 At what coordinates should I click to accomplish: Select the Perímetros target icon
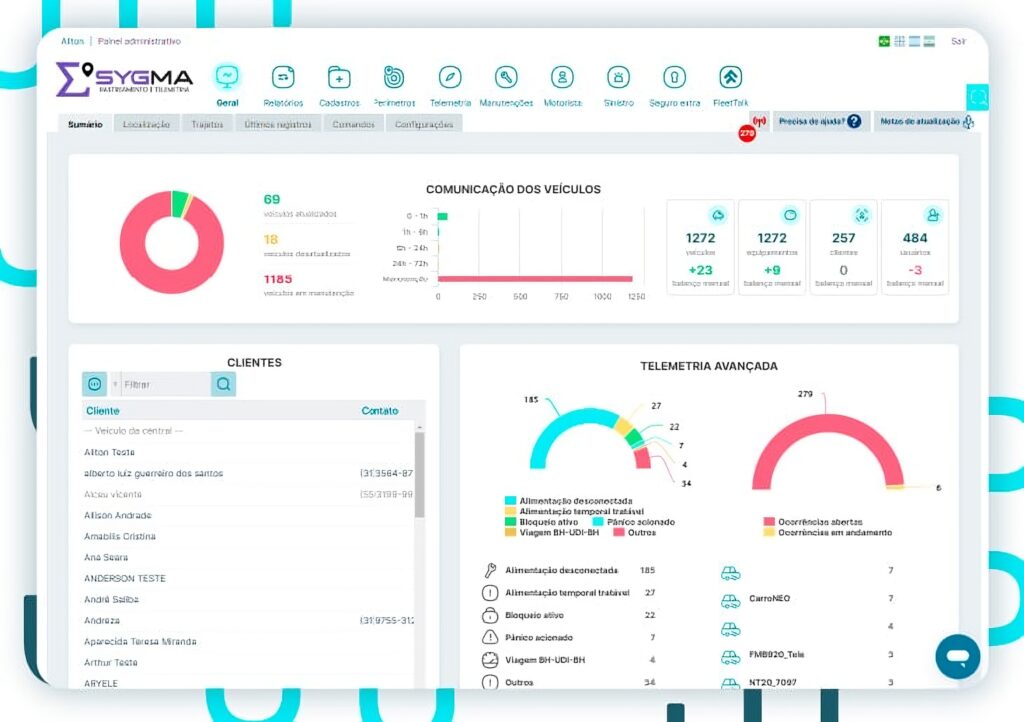tap(394, 78)
